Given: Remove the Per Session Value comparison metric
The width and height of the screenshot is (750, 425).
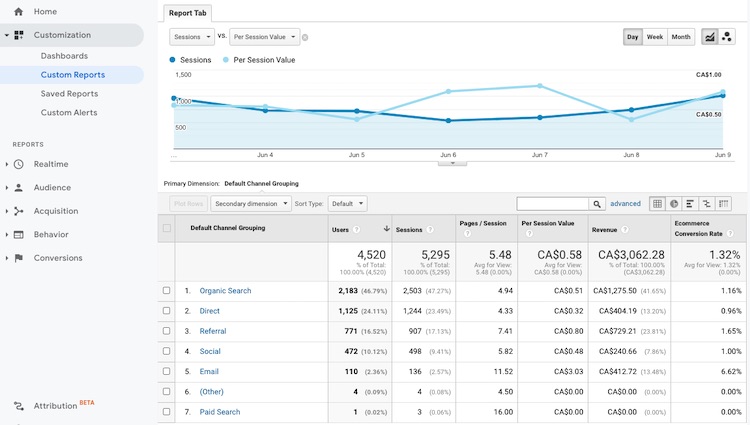Looking at the screenshot, I should [305, 38].
